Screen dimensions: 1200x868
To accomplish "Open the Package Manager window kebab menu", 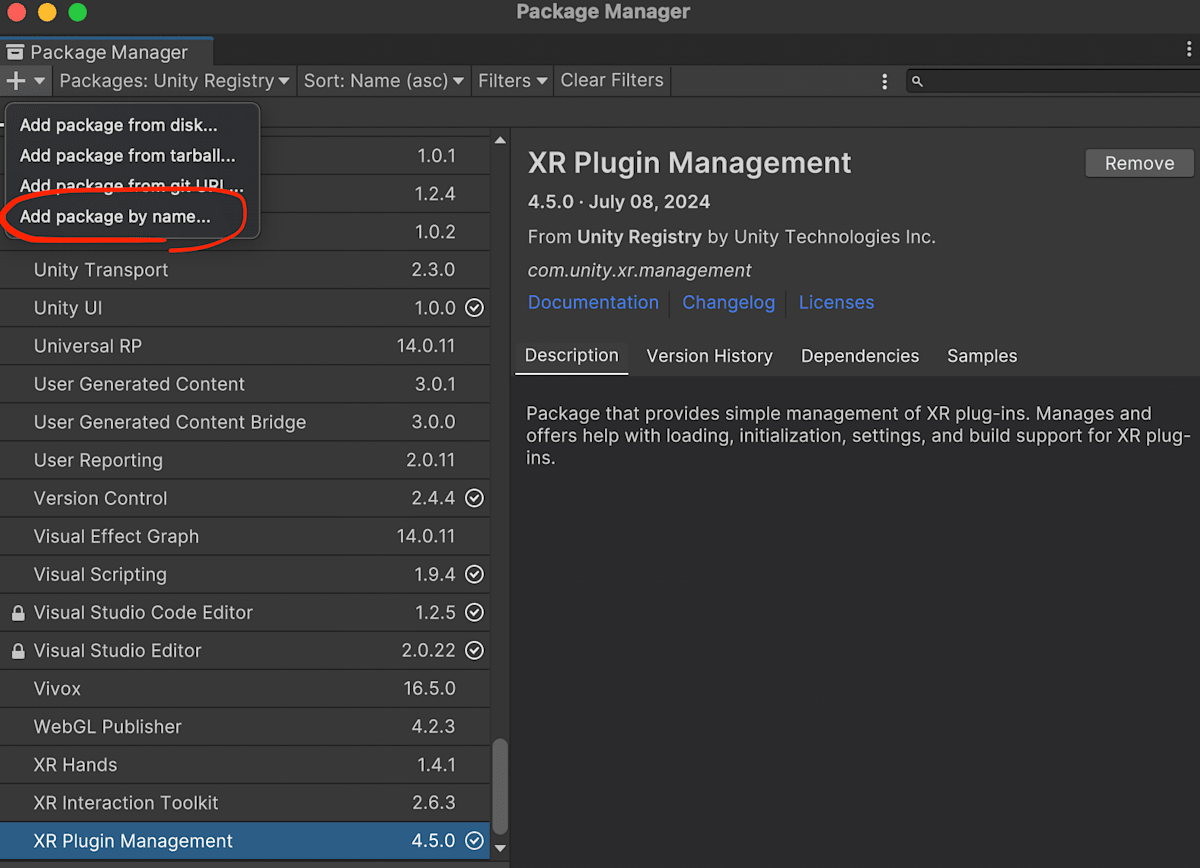I will [x=1187, y=51].
